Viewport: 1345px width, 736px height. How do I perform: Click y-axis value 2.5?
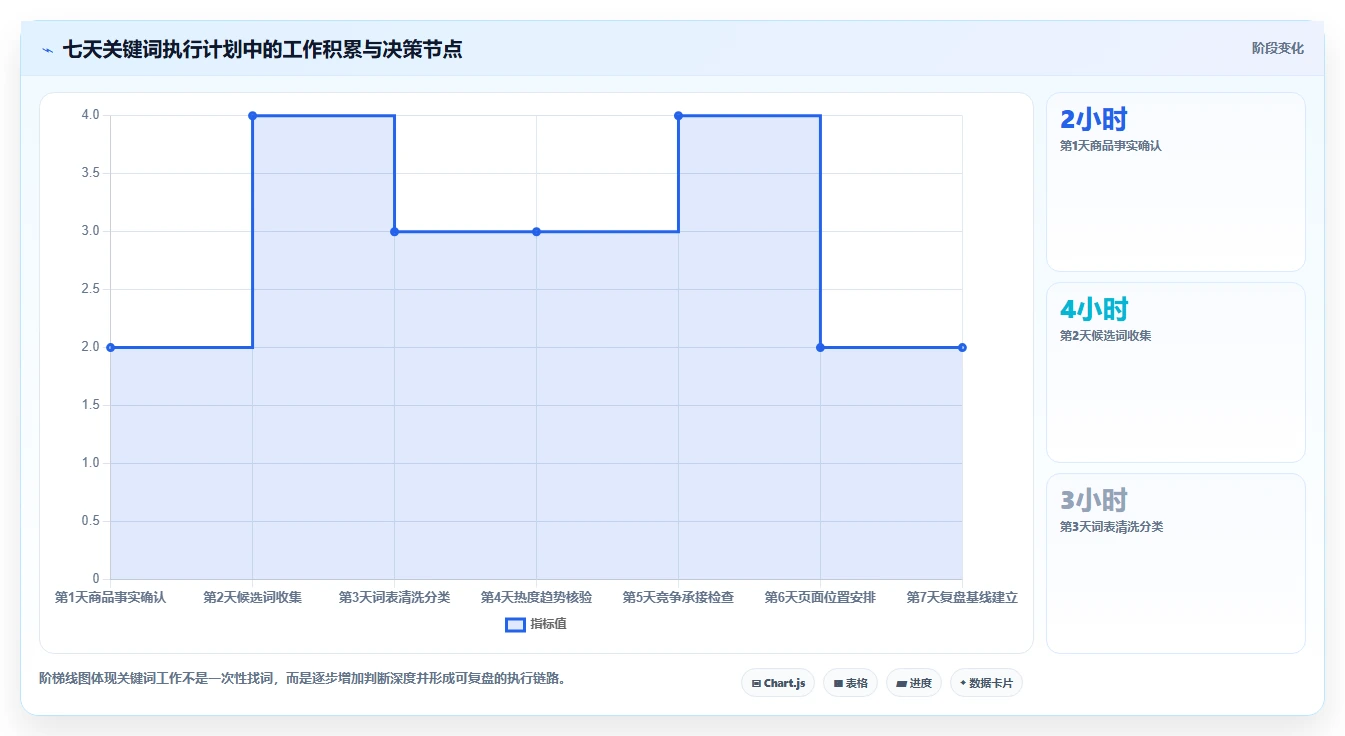[x=91, y=289]
